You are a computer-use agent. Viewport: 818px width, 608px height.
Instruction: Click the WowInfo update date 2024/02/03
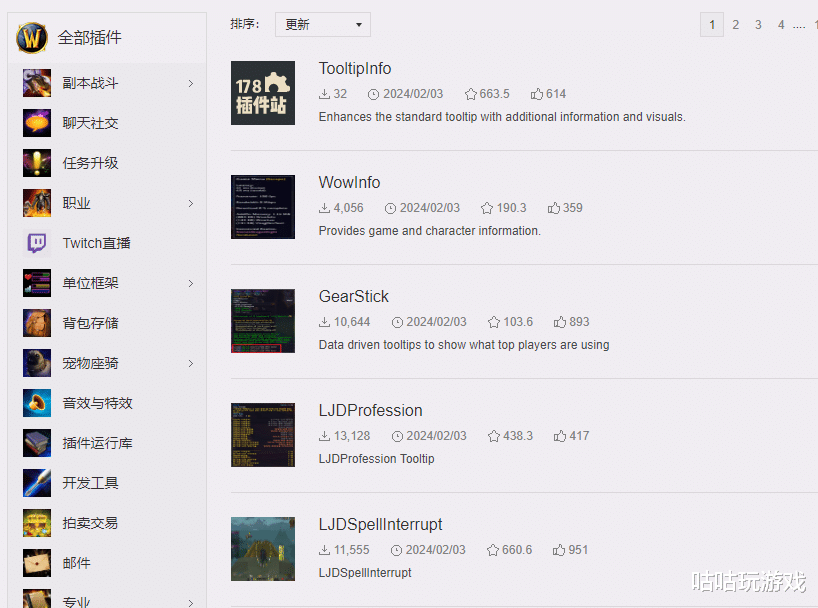(x=429, y=208)
